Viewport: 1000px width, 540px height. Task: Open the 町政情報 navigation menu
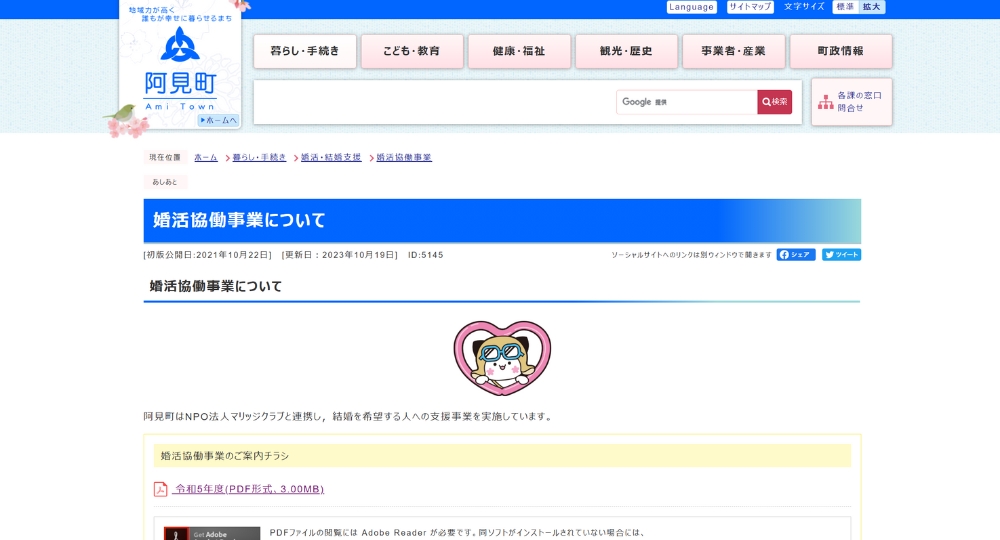coord(840,51)
